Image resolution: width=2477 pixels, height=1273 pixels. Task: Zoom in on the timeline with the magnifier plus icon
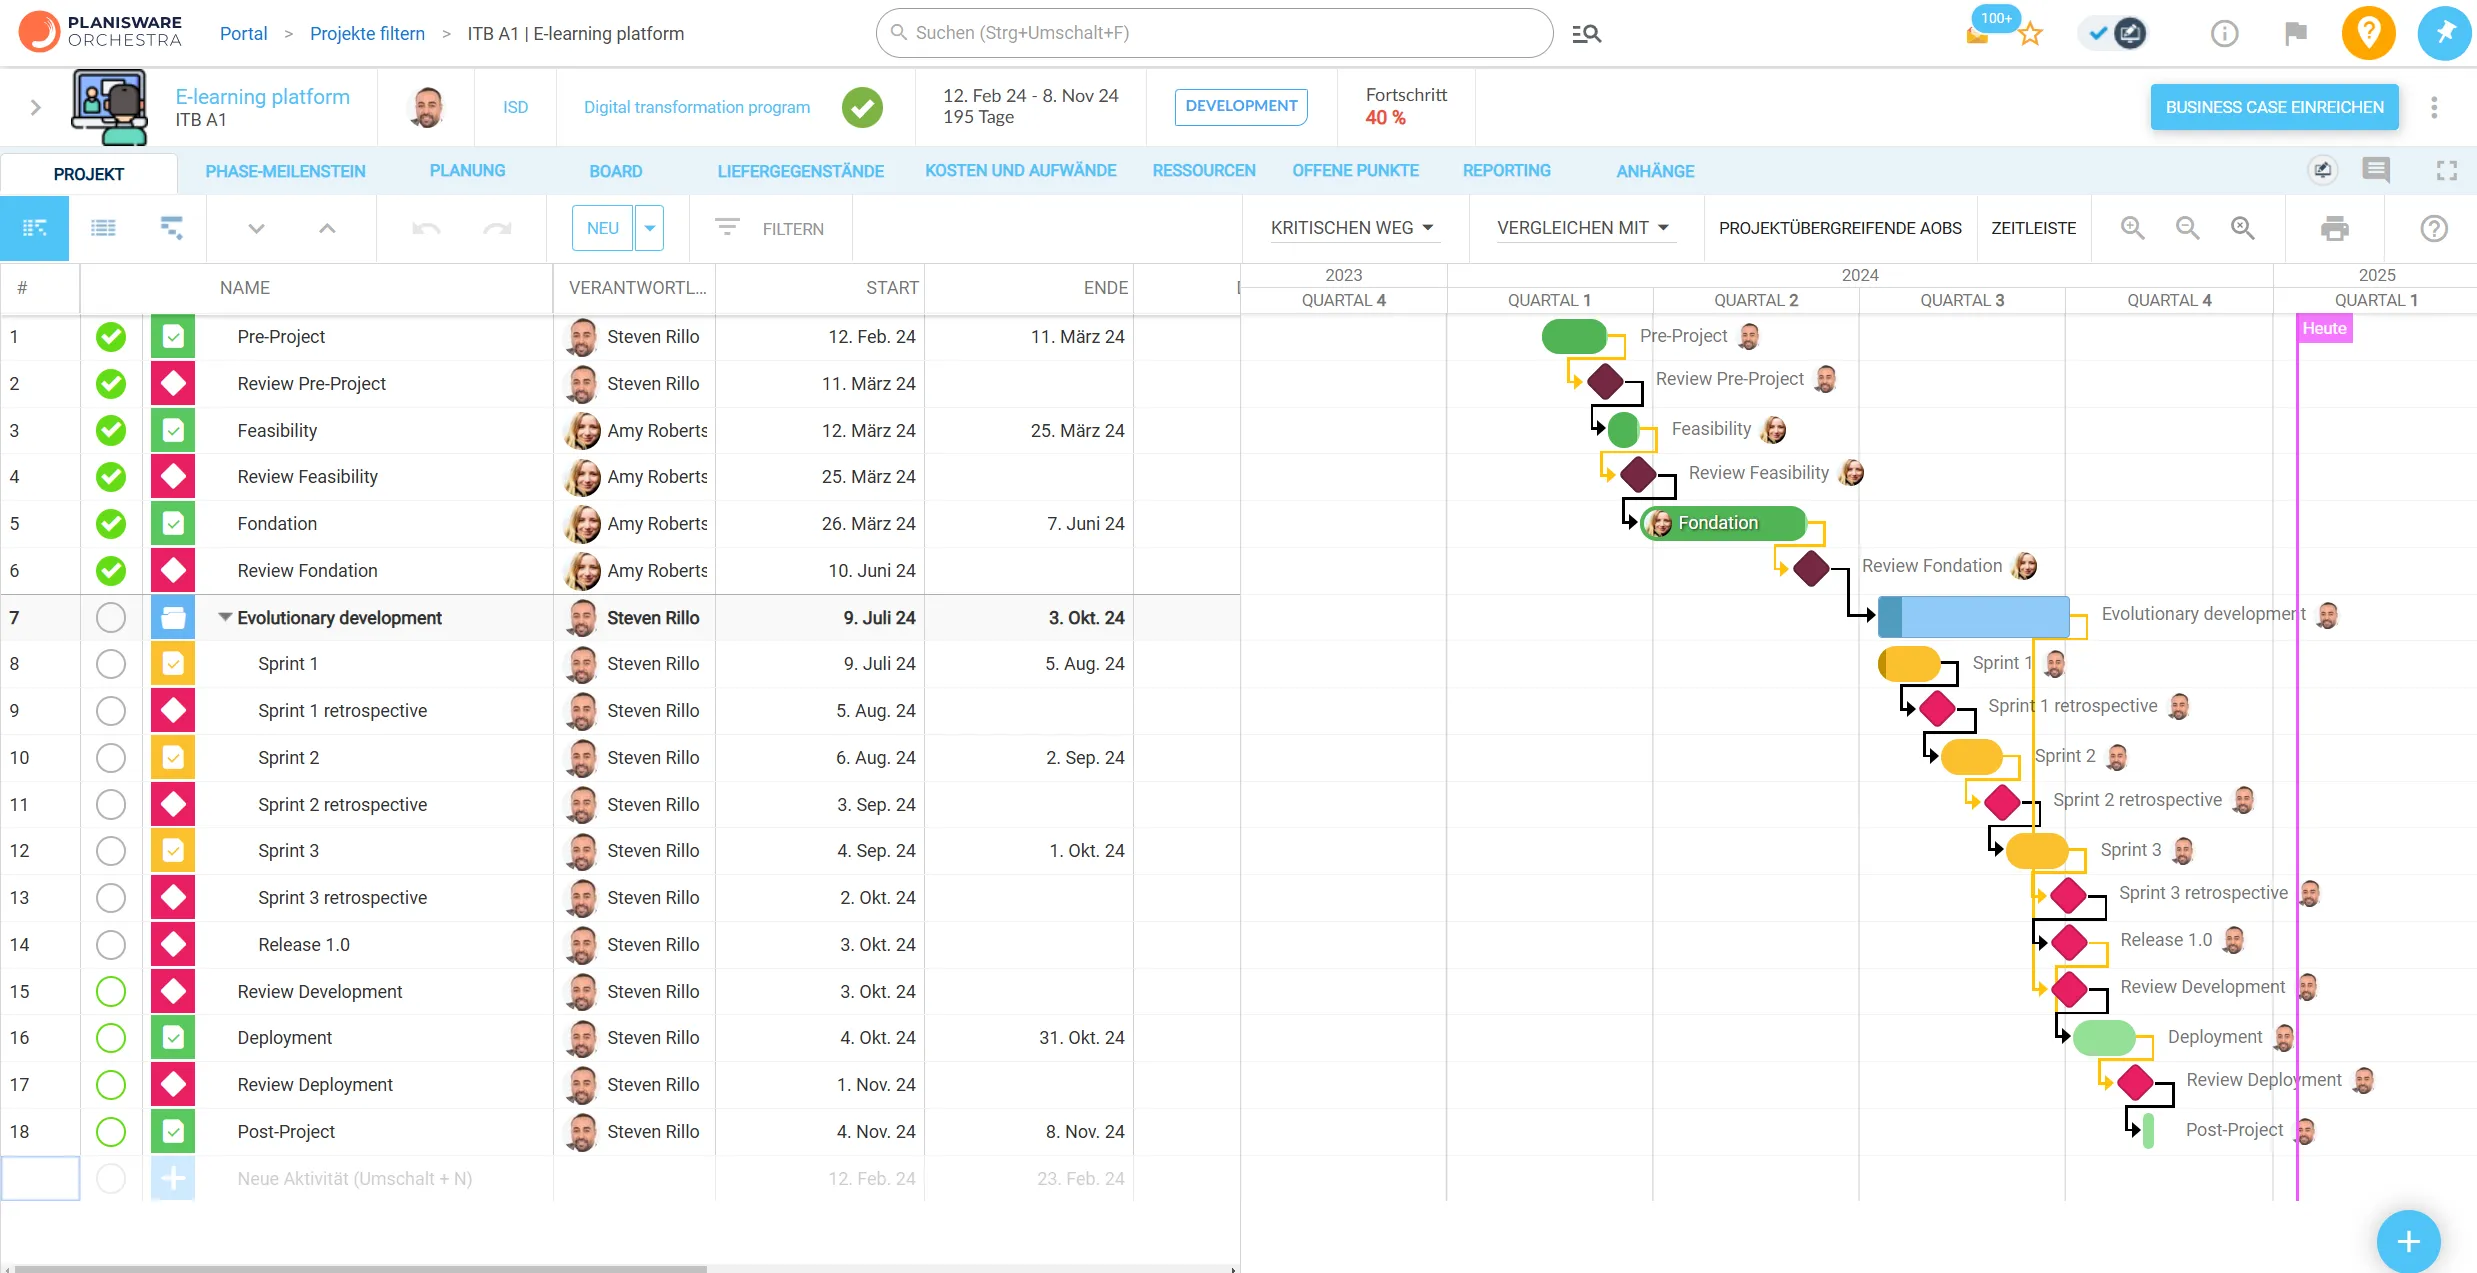pyautogui.click(x=2133, y=228)
